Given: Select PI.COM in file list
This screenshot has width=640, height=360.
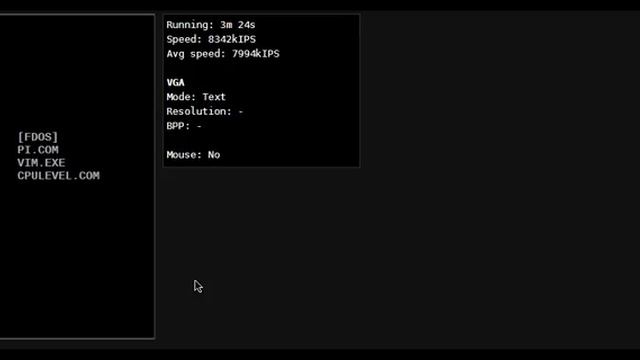Looking at the screenshot, I should tap(38, 150).
